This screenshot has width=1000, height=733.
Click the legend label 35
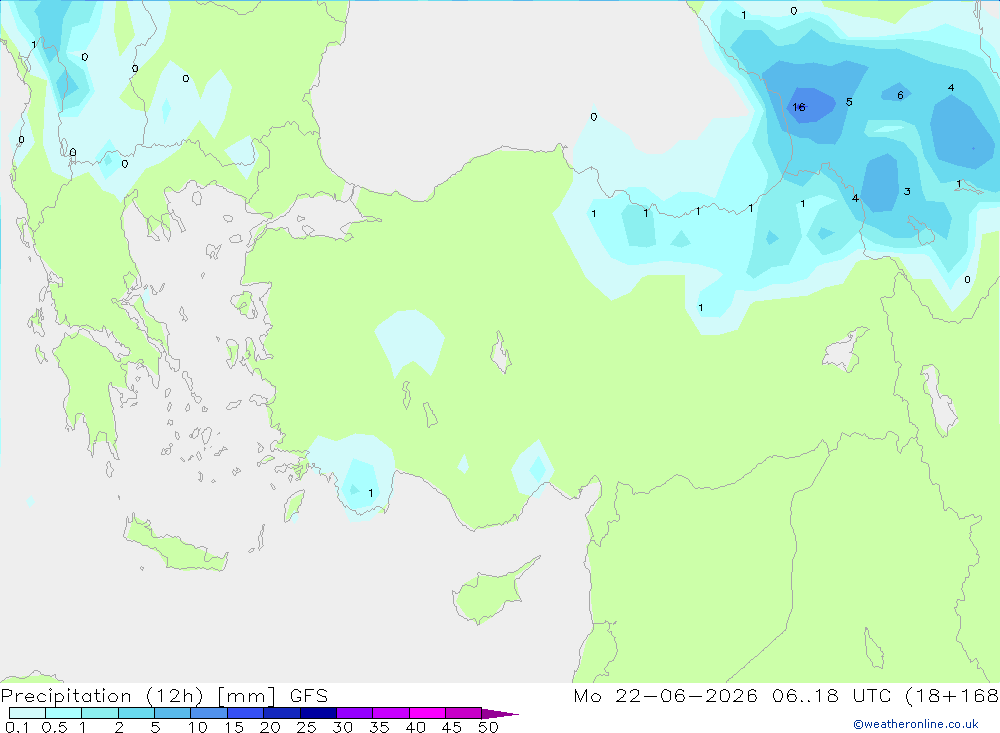[379, 727]
